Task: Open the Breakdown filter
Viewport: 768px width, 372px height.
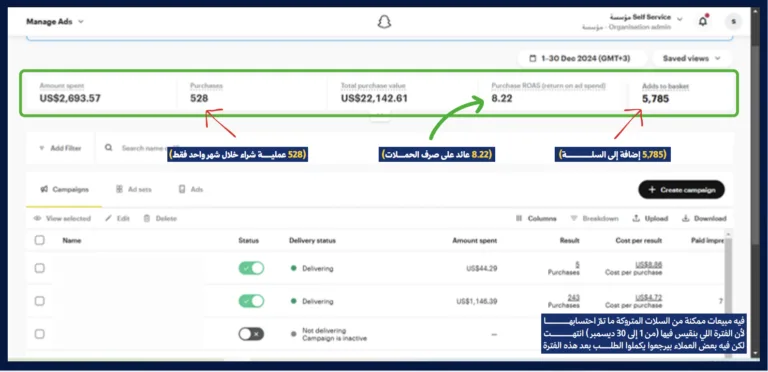Action: point(594,219)
